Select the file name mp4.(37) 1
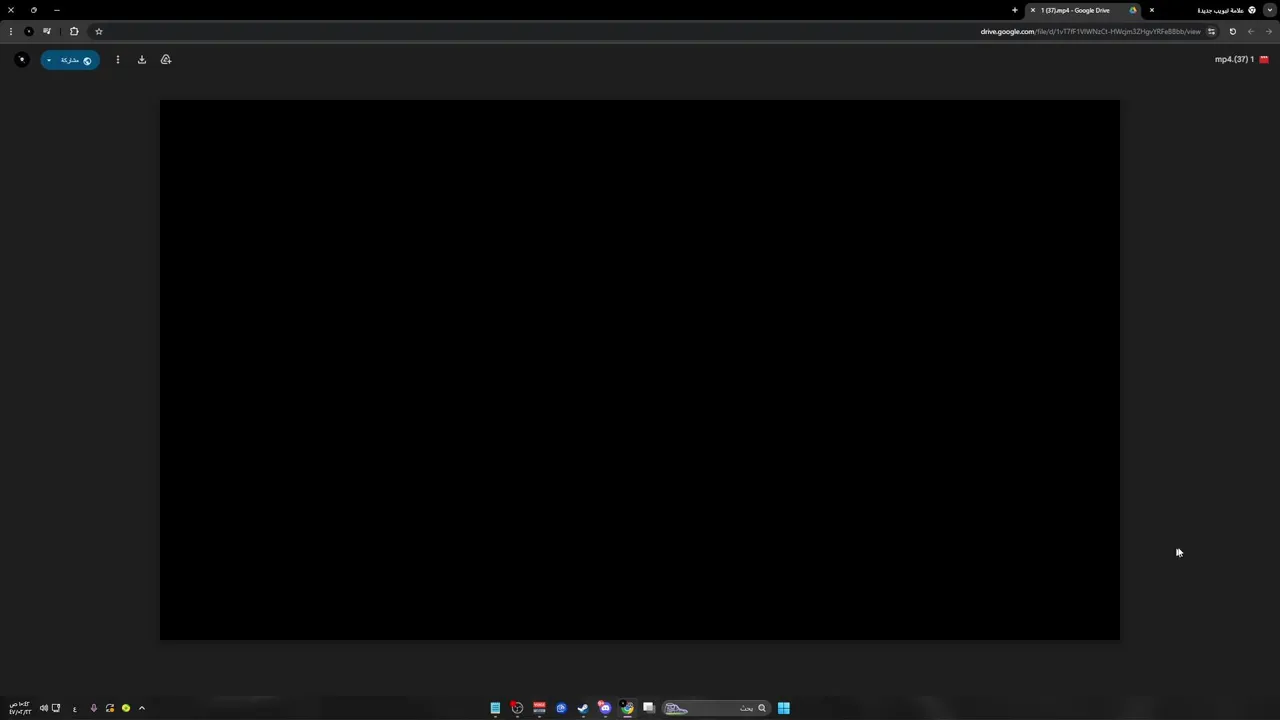 (x=1234, y=59)
